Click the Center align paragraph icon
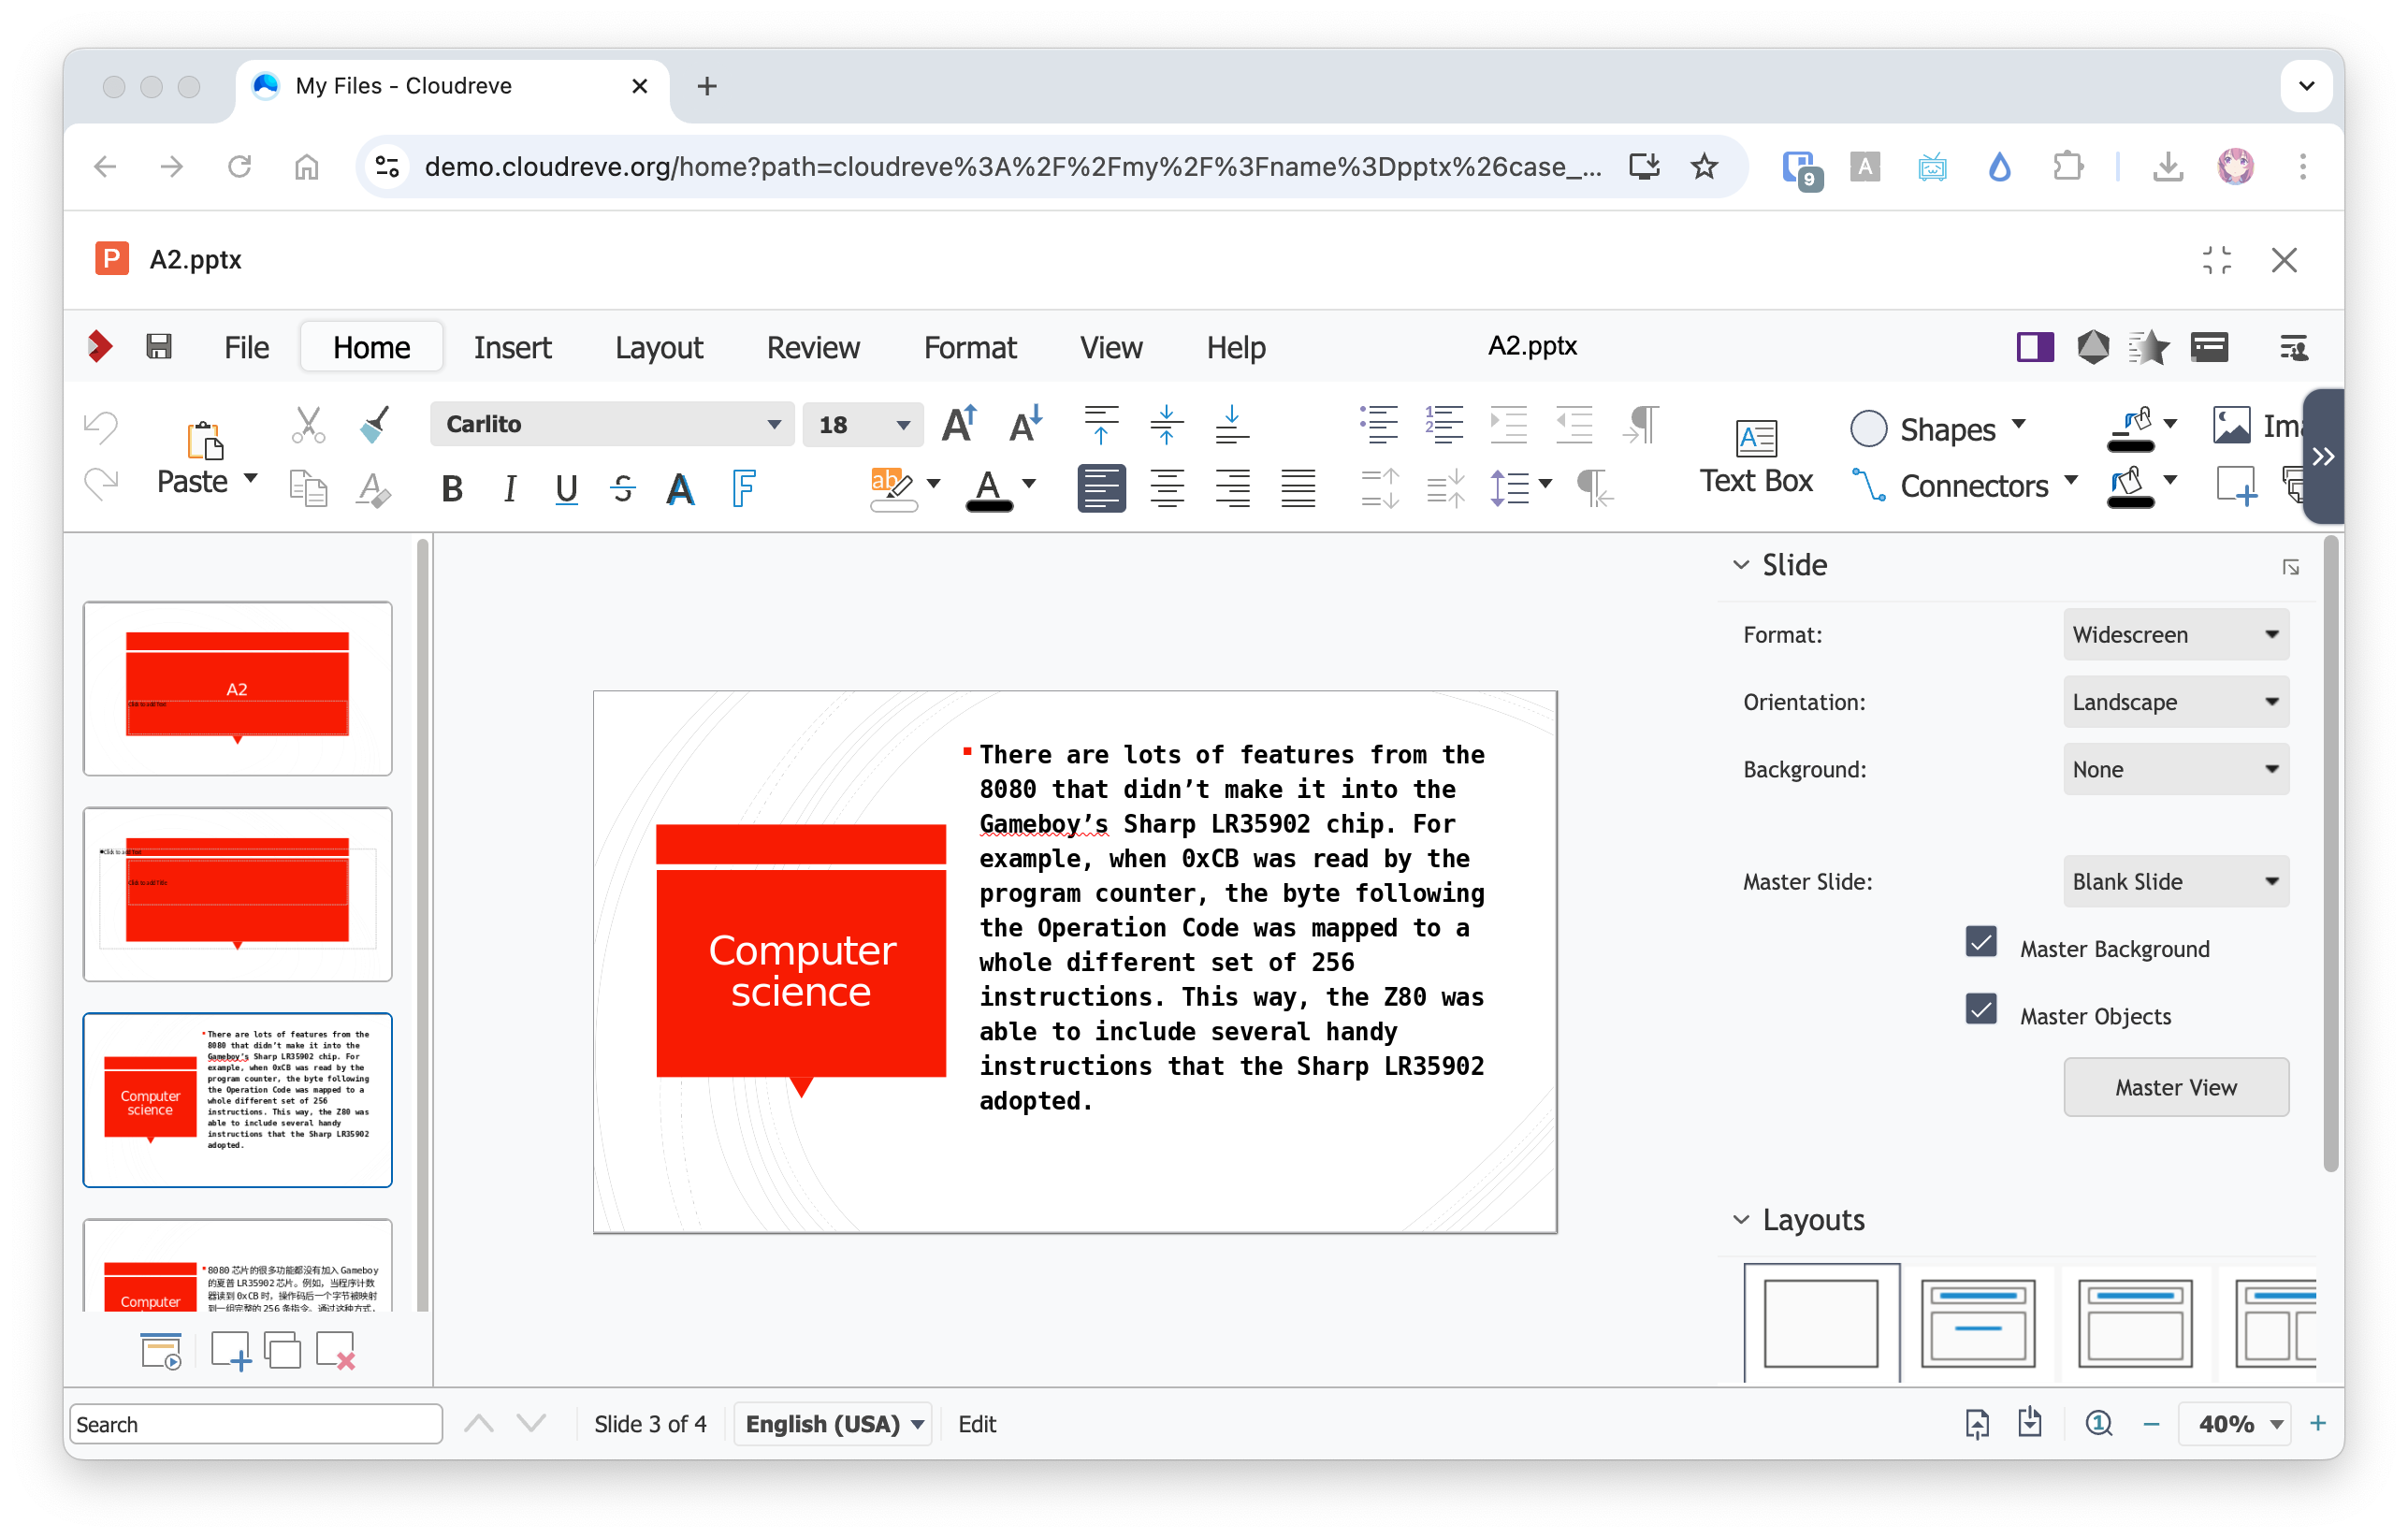 (1166, 489)
